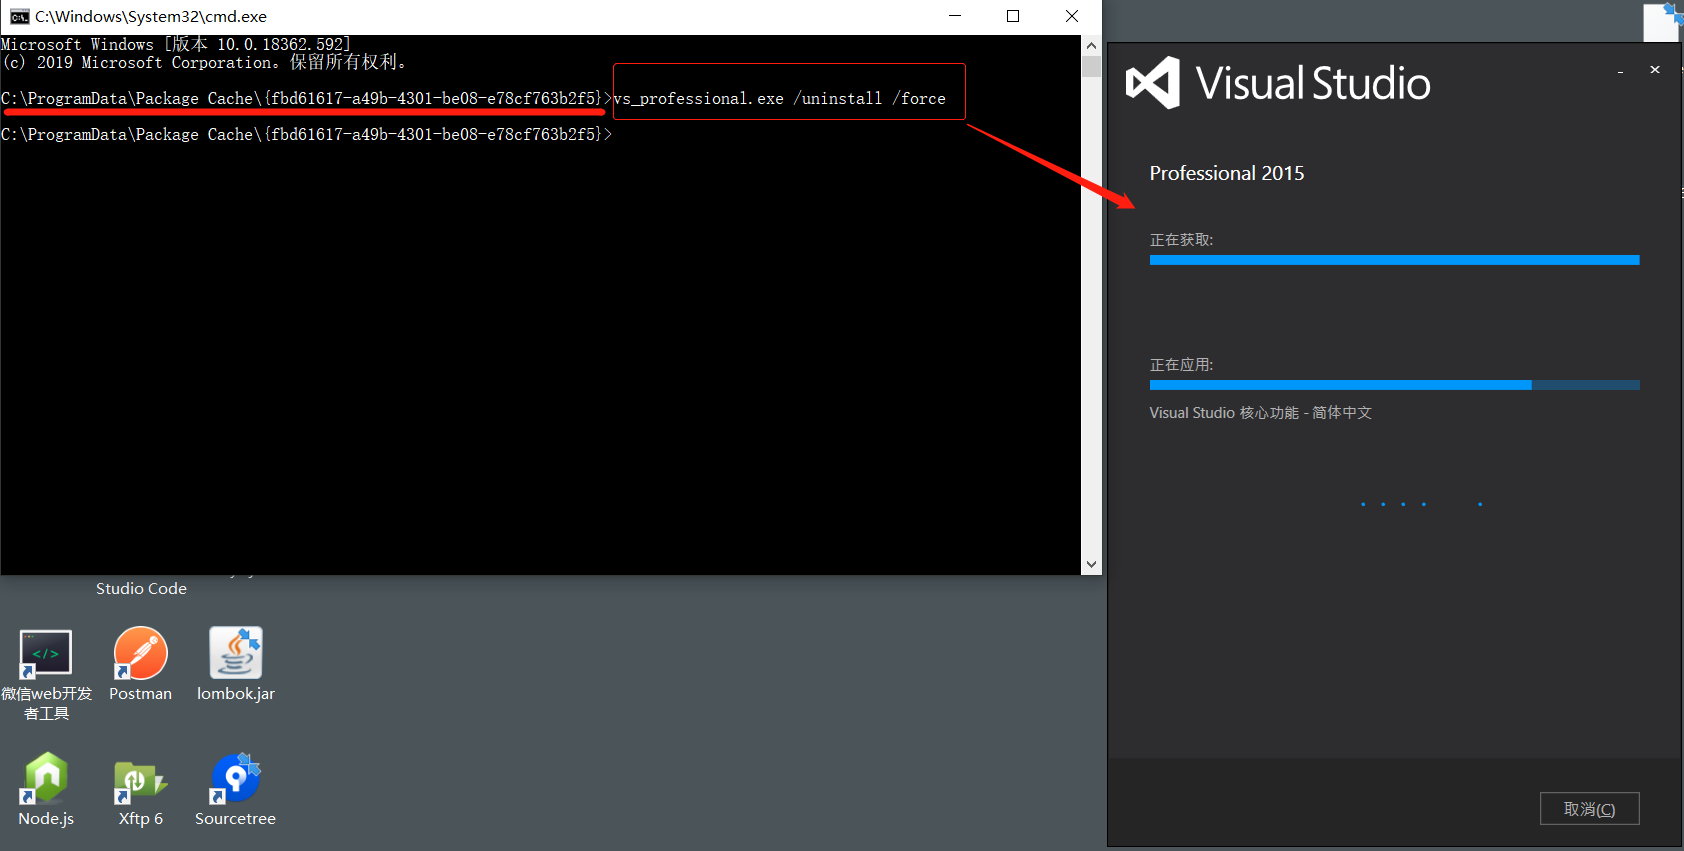Click the cmd scrollbar up arrow
The height and width of the screenshot is (851, 1684).
[1091, 45]
